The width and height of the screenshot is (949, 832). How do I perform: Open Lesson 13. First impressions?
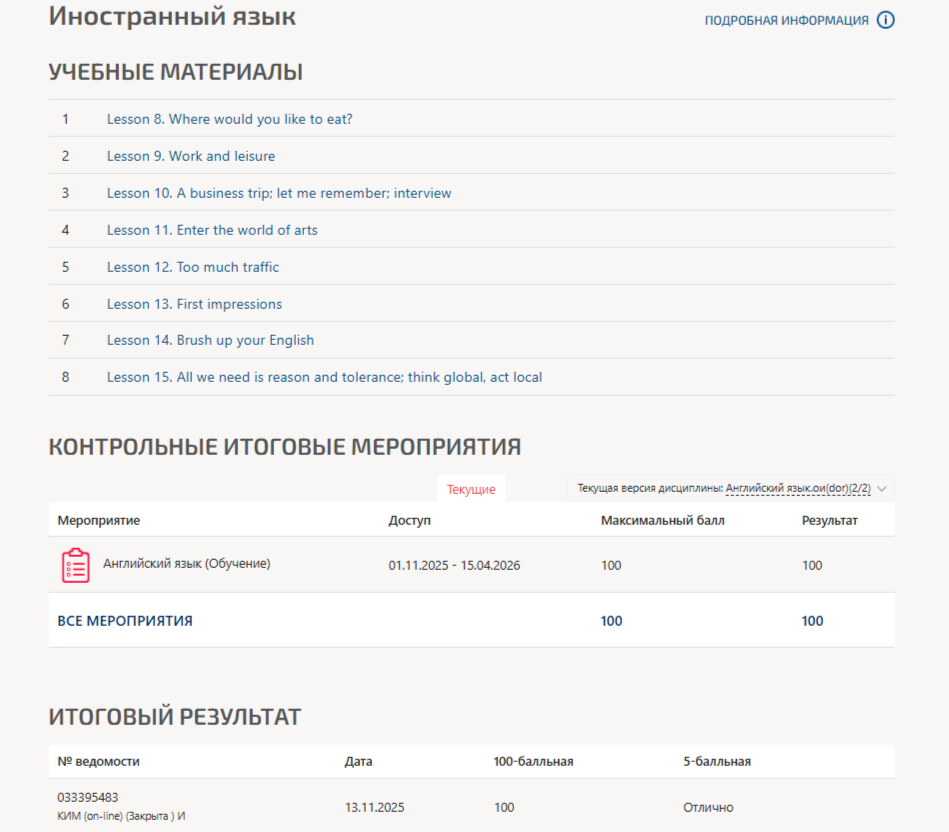point(194,304)
